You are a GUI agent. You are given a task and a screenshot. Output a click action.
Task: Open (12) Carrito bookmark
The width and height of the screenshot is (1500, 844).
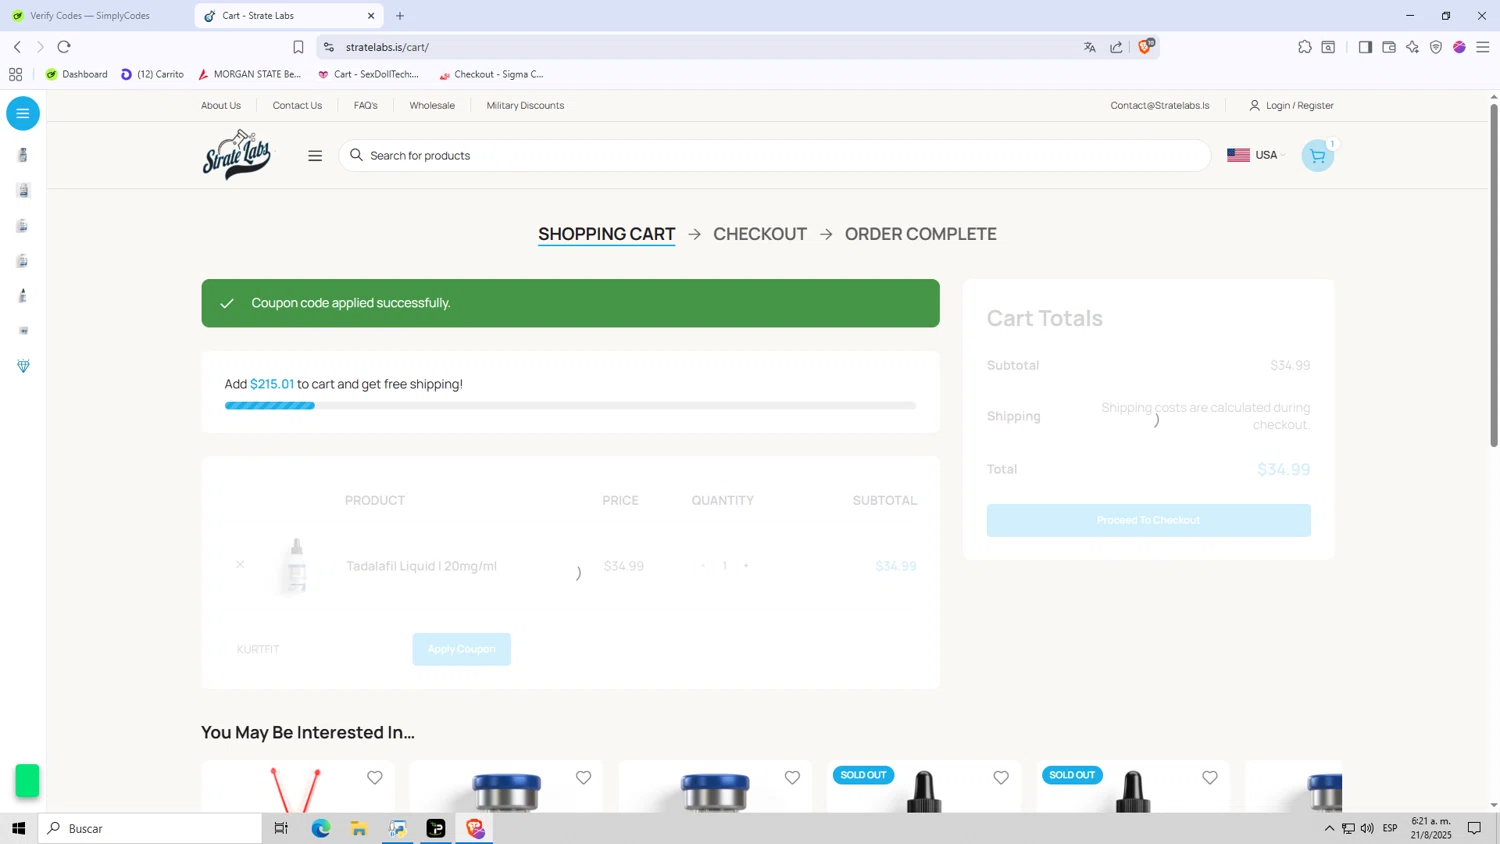152,74
